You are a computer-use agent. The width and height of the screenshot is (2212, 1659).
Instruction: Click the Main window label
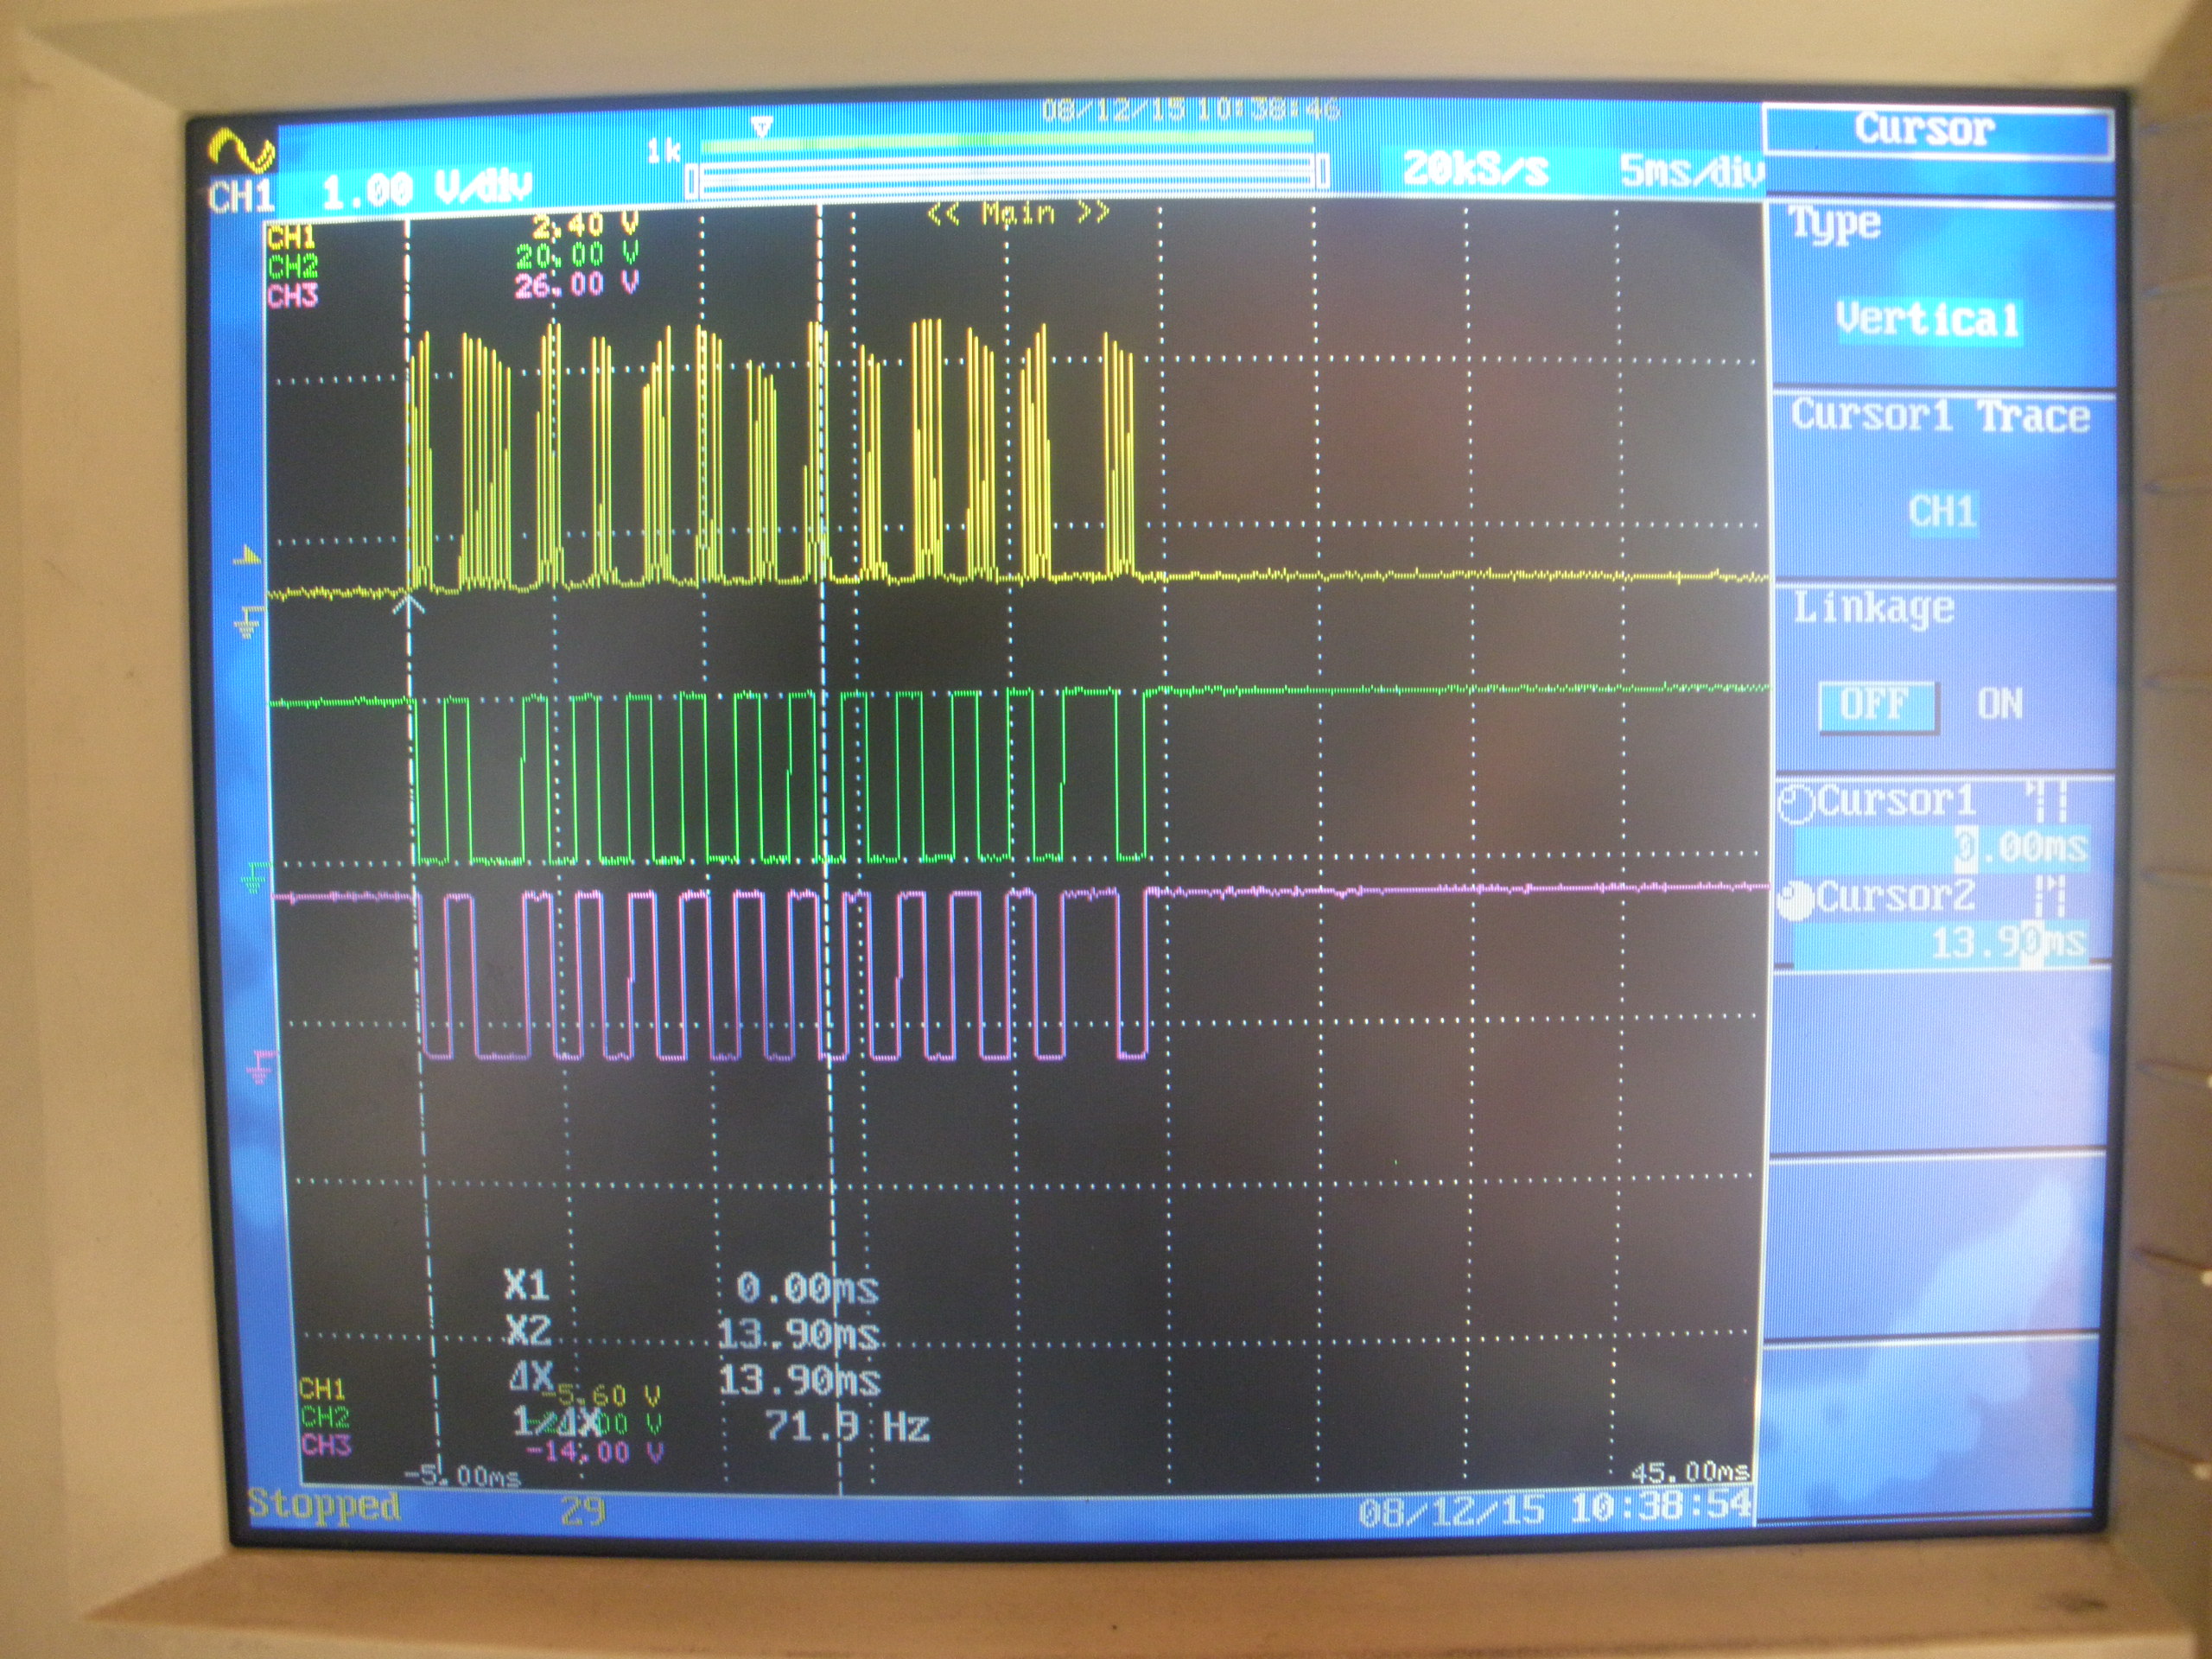click(1017, 213)
